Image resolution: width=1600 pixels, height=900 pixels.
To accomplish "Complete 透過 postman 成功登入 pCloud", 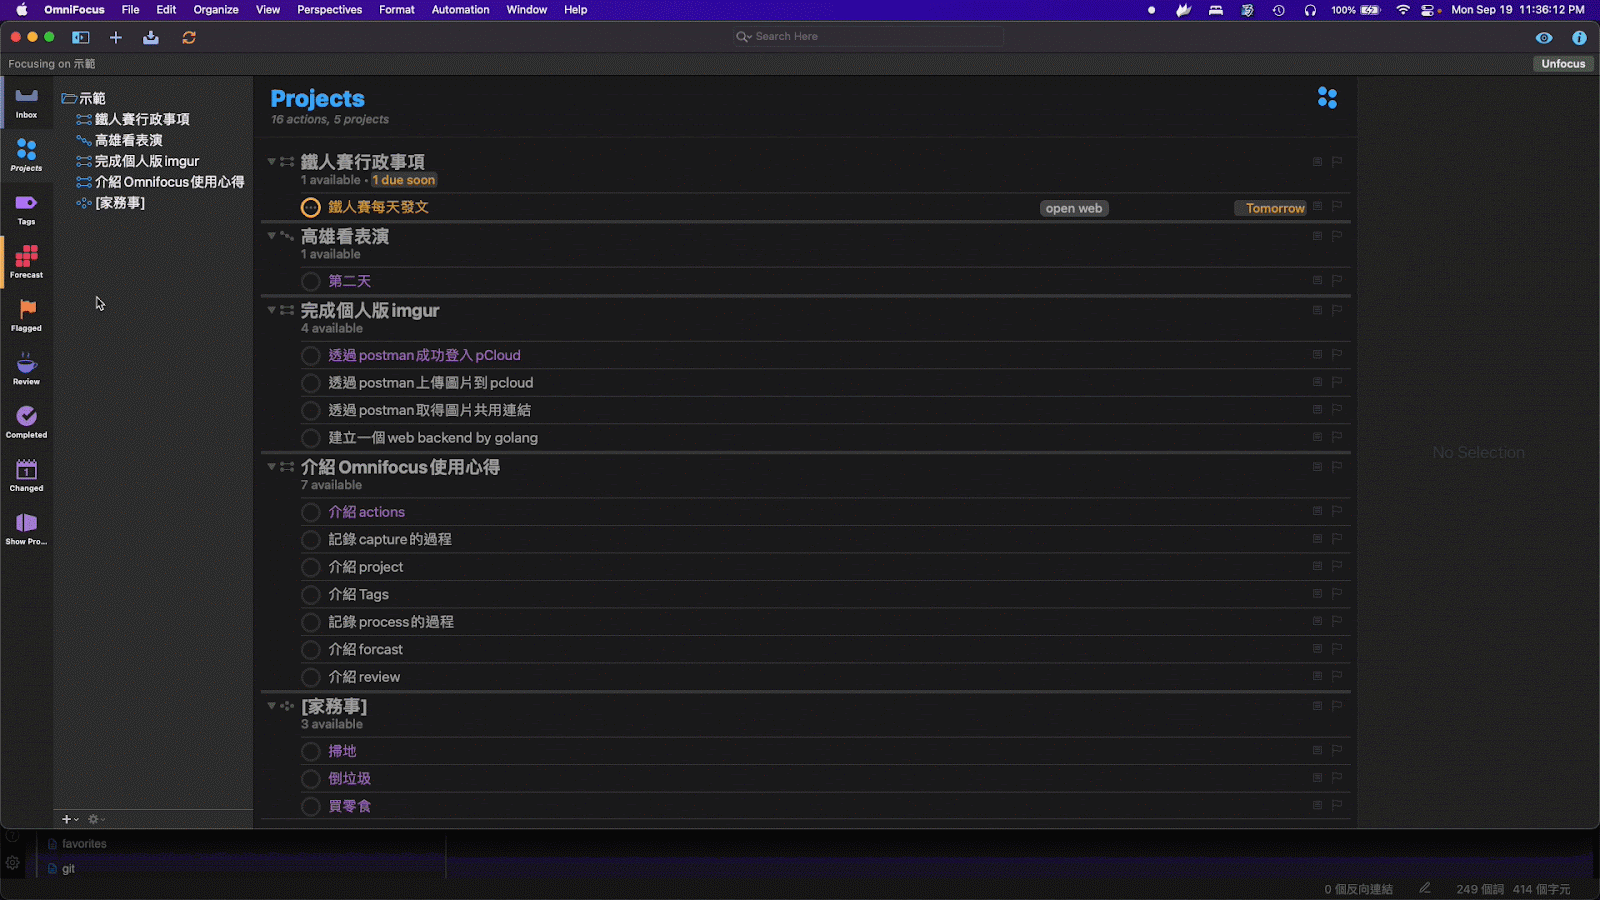I will (311, 355).
